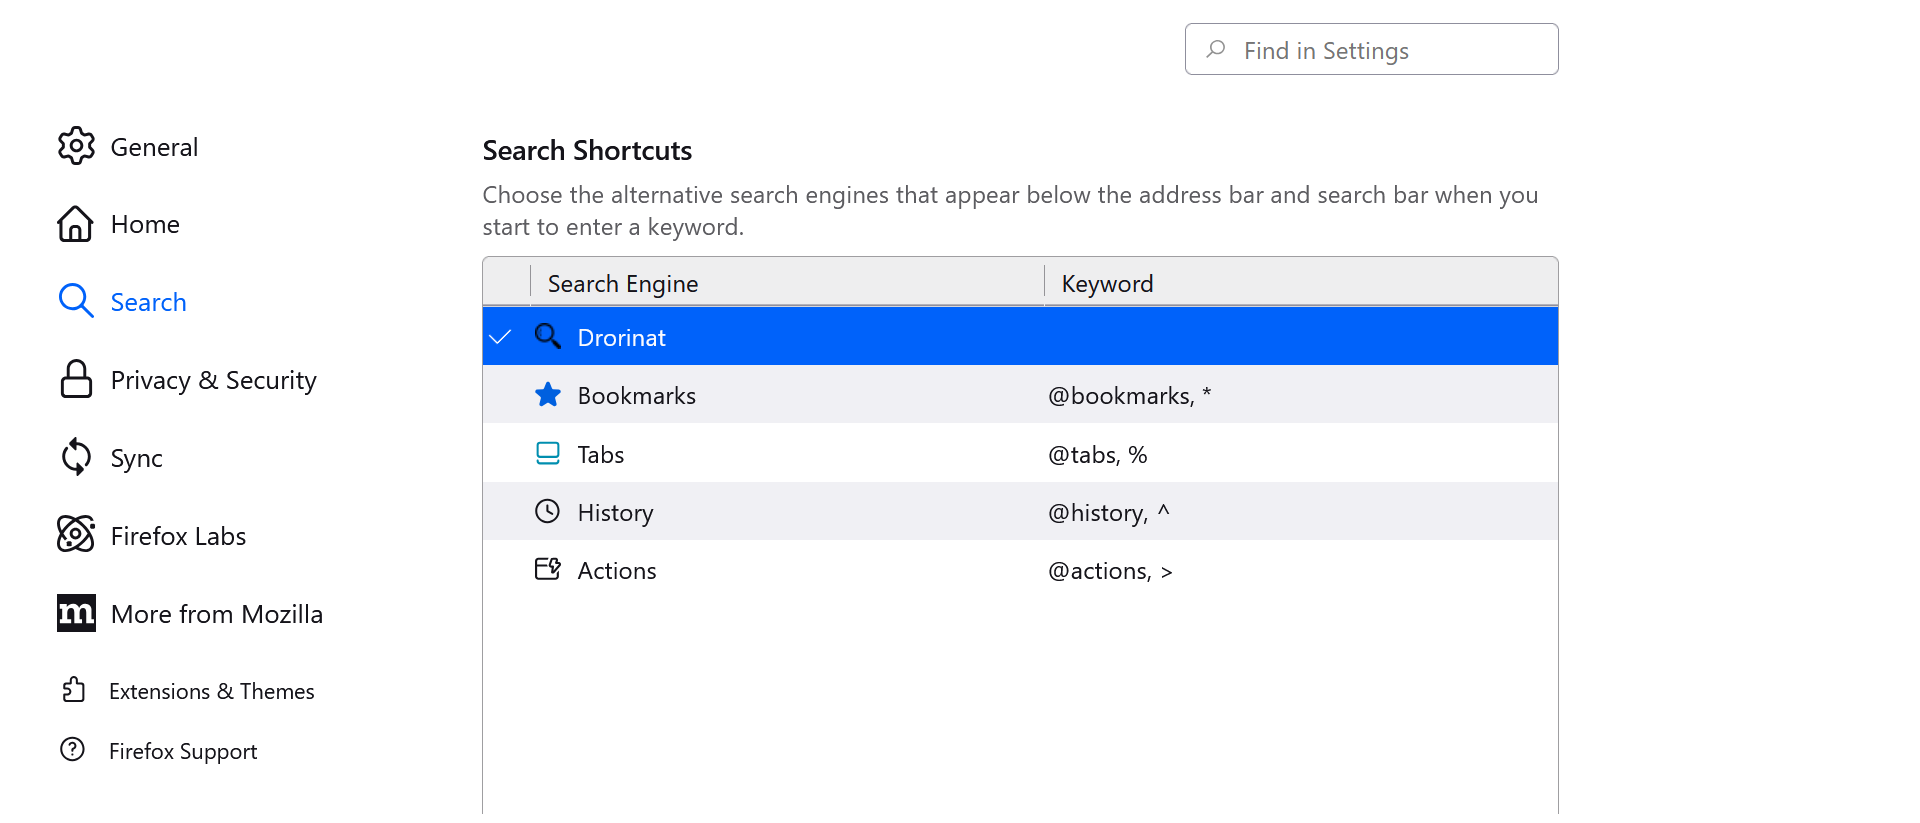The image size is (1920, 823).
Task: Click the Home house icon
Action: pos(76,224)
